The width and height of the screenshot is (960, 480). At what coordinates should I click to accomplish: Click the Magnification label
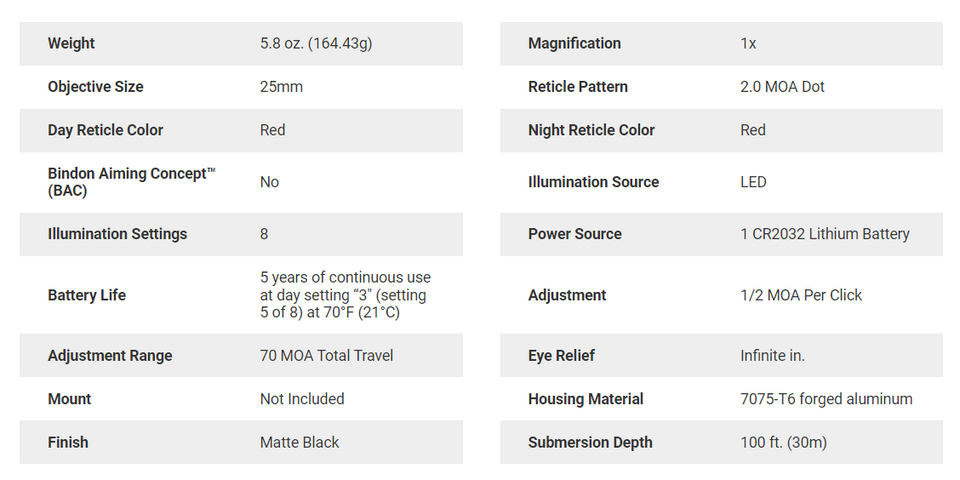[574, 43]
